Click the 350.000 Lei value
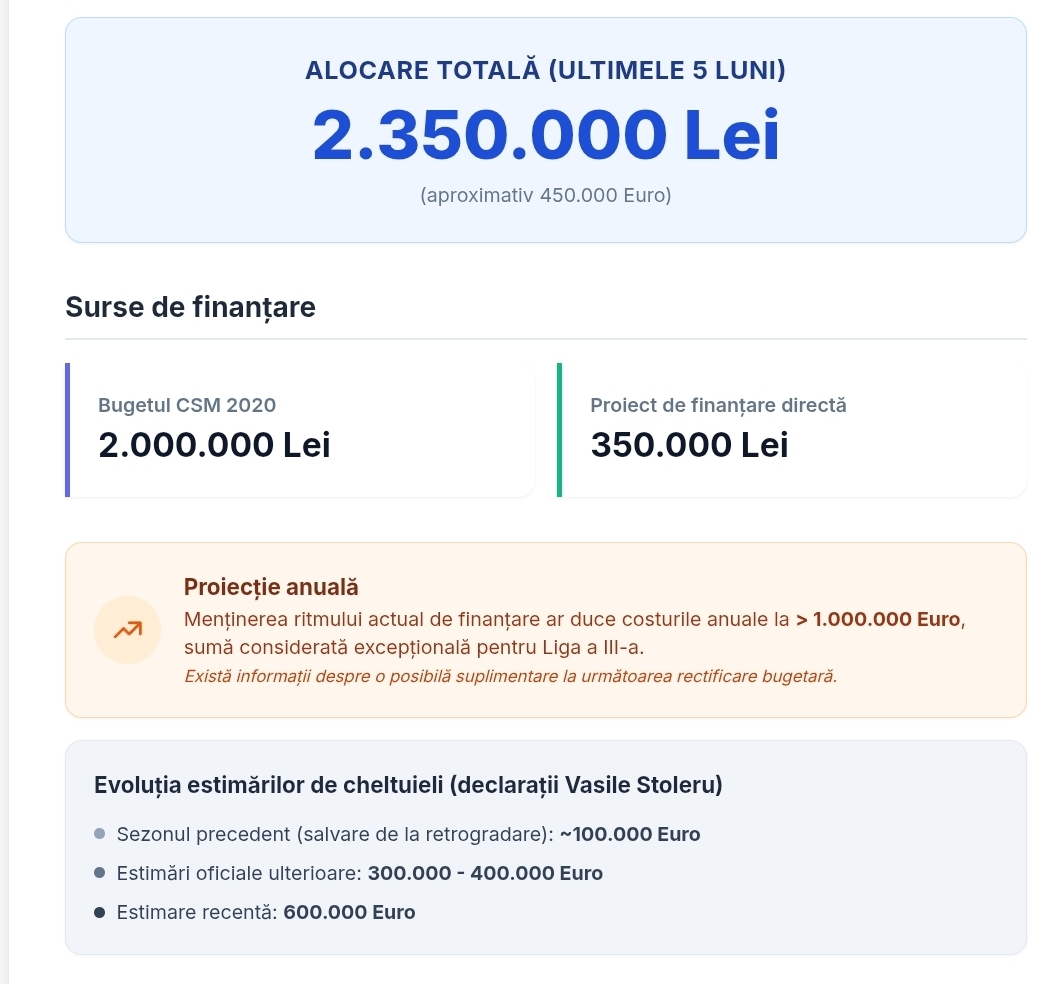1058x984 pixels. (690, 445)
